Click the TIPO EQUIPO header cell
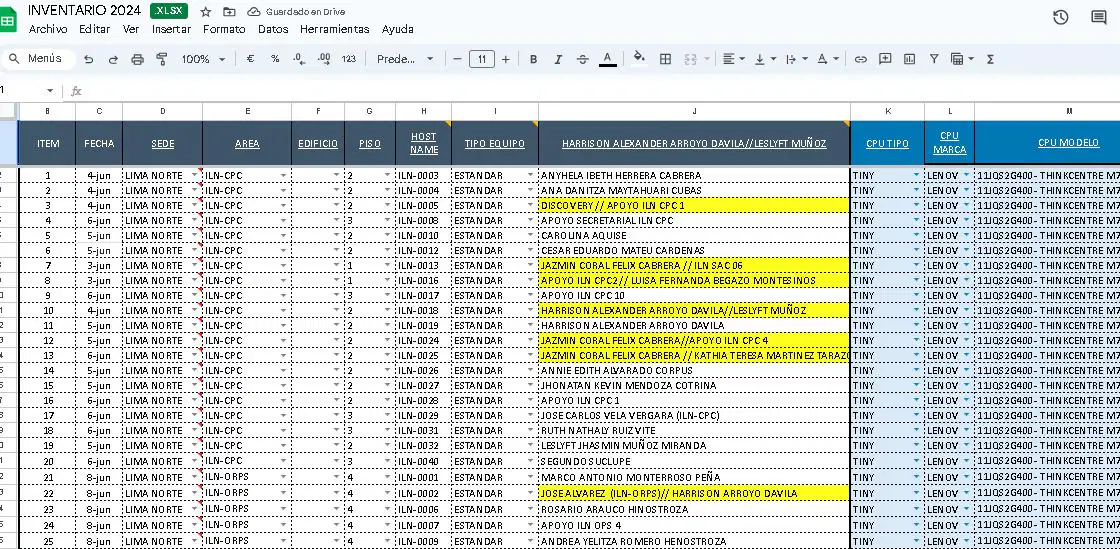The height and width of the screenshot is (549, 1120). click(x=495, y=143)
